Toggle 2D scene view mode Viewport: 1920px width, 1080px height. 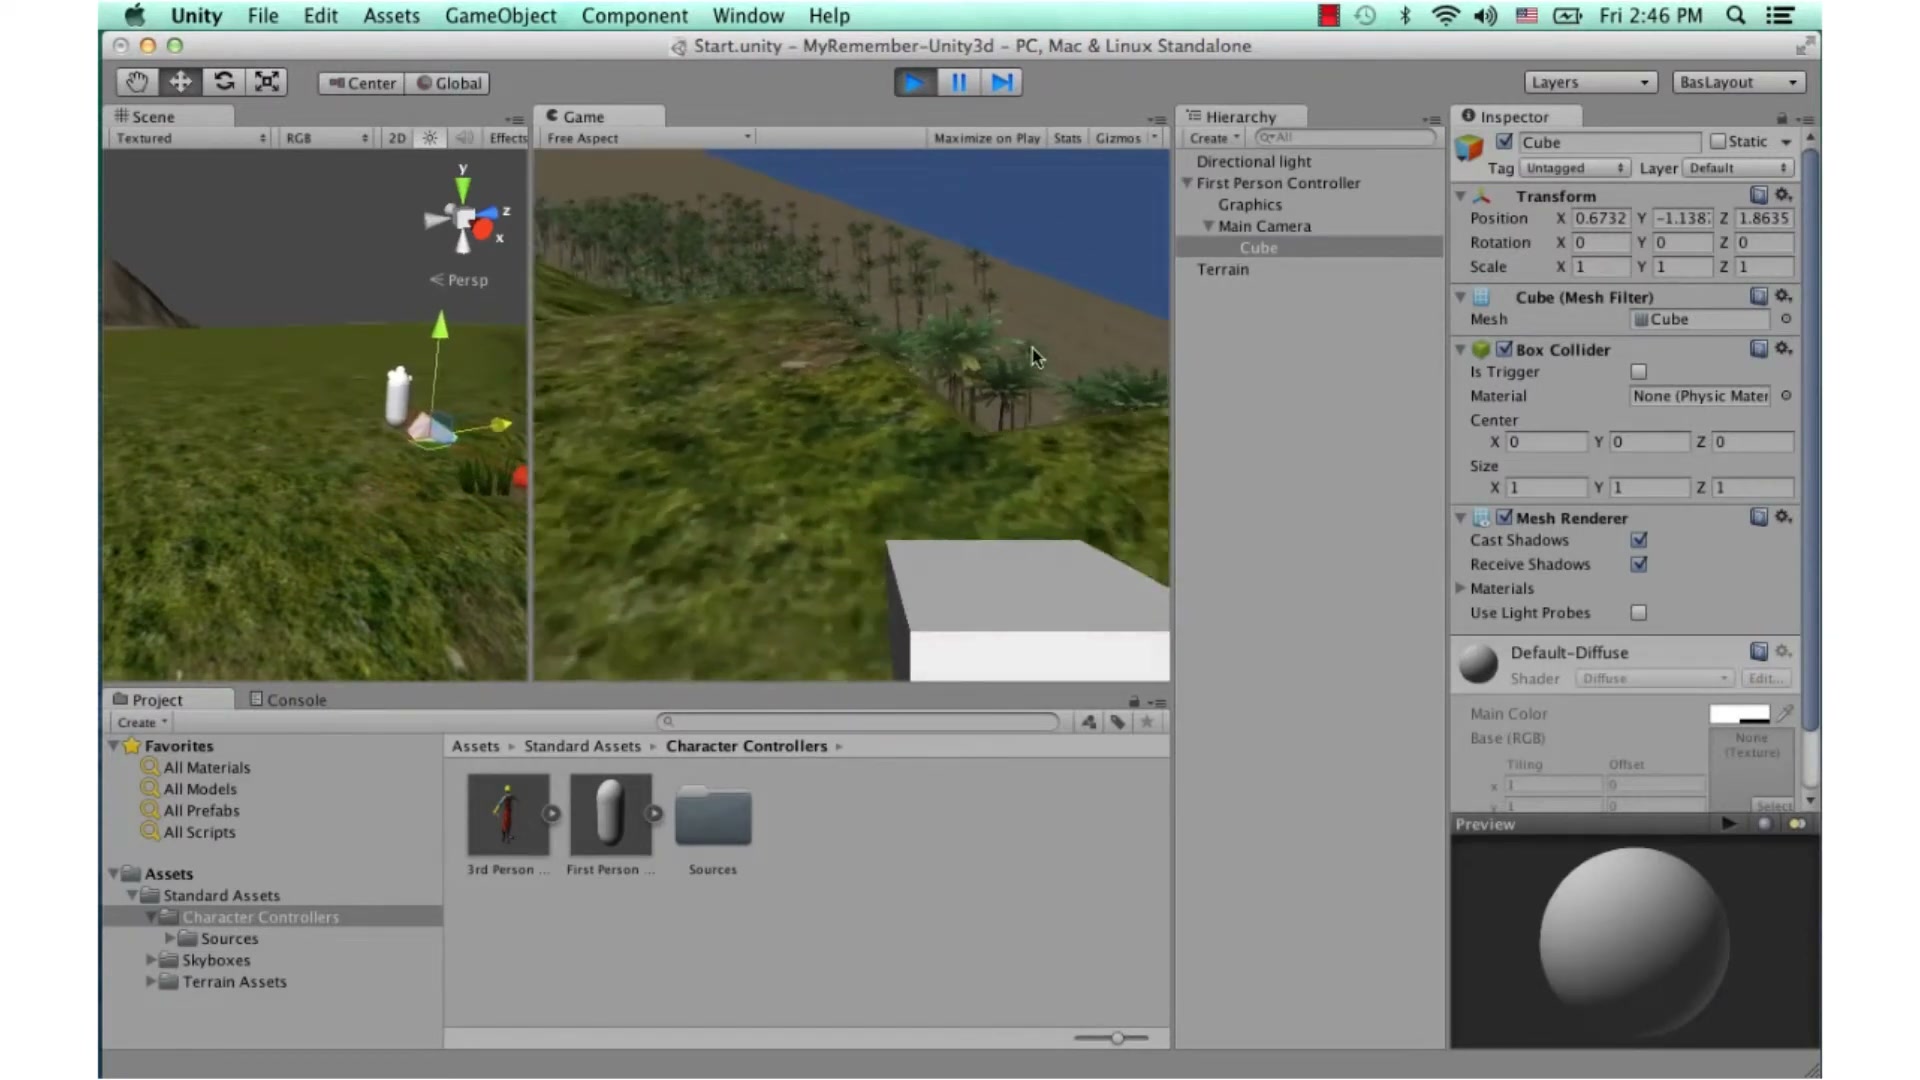tap(397, 138)
